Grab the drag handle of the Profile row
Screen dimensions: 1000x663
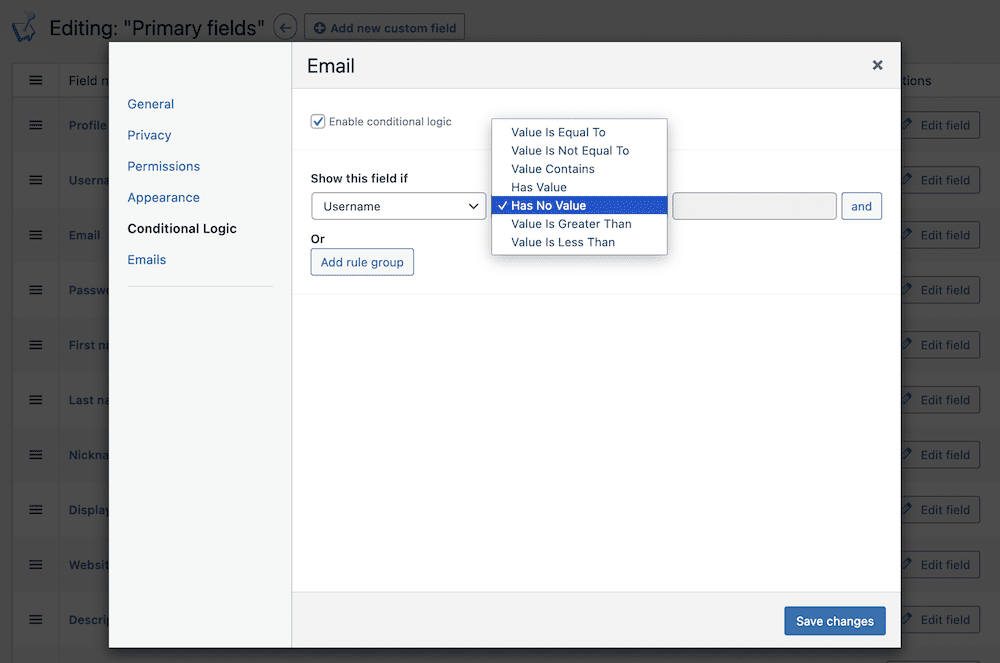point(36,125)
